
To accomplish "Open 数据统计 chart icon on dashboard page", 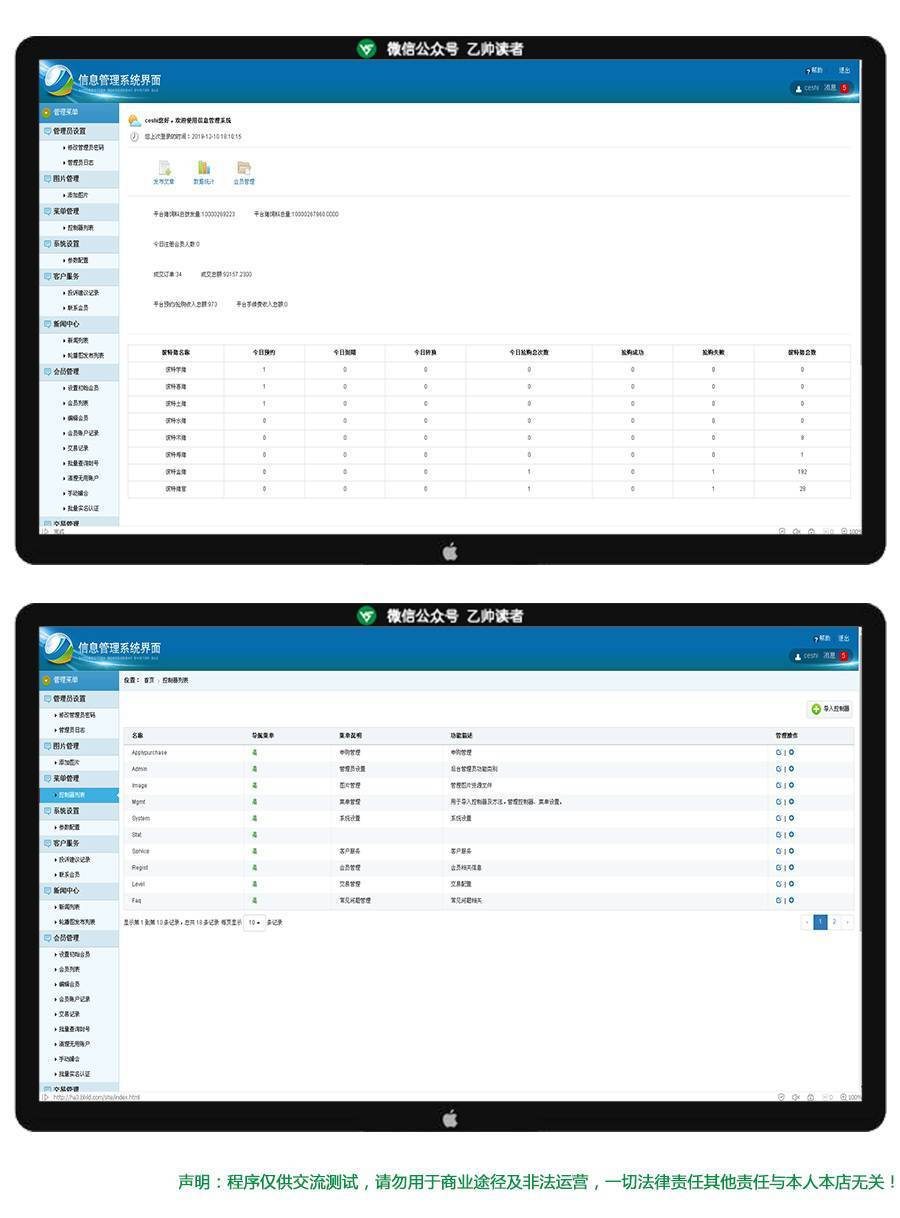I will 204,168.
